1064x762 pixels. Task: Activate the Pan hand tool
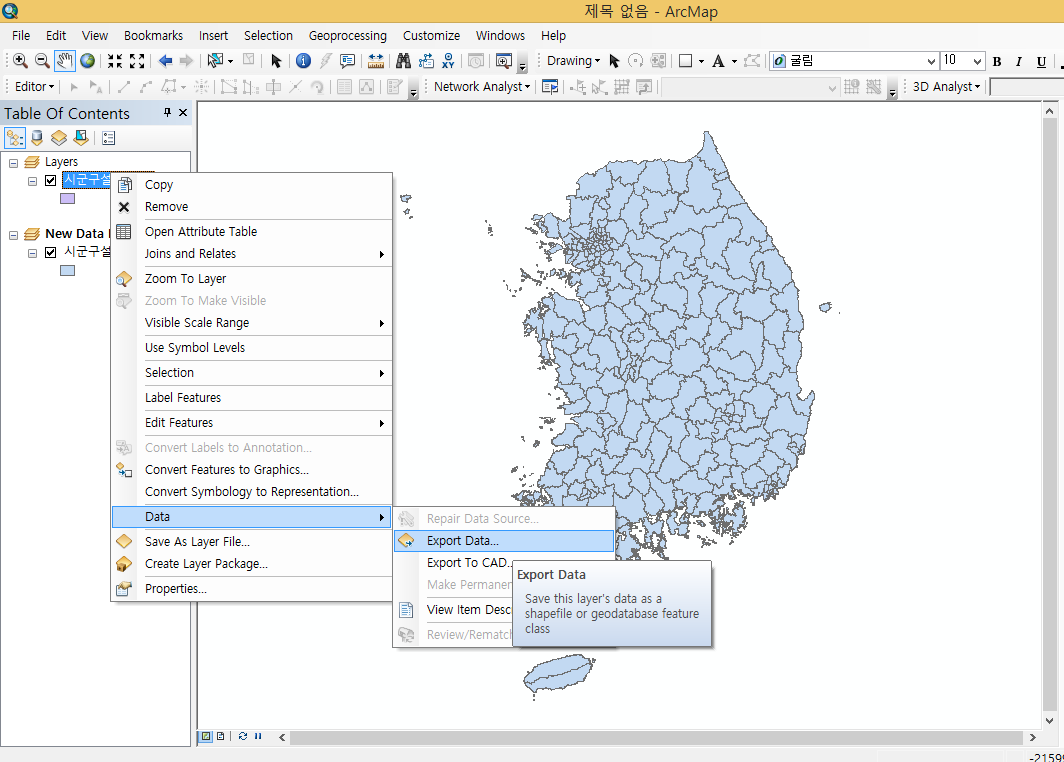pyautogui.click(x=64, y=60)
